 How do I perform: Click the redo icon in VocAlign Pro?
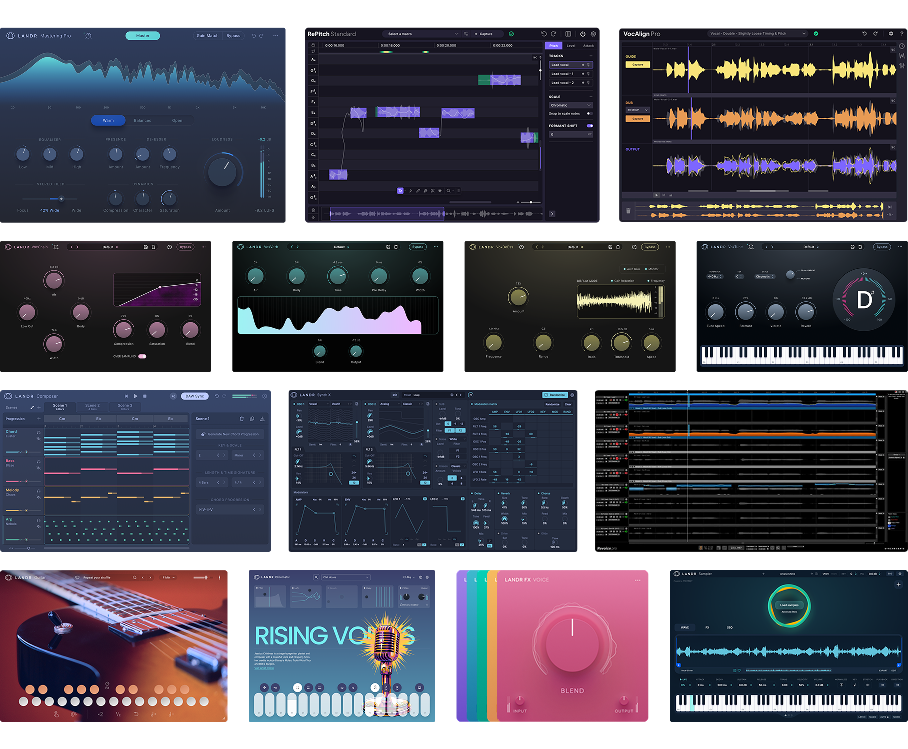[x=875, y=34]
